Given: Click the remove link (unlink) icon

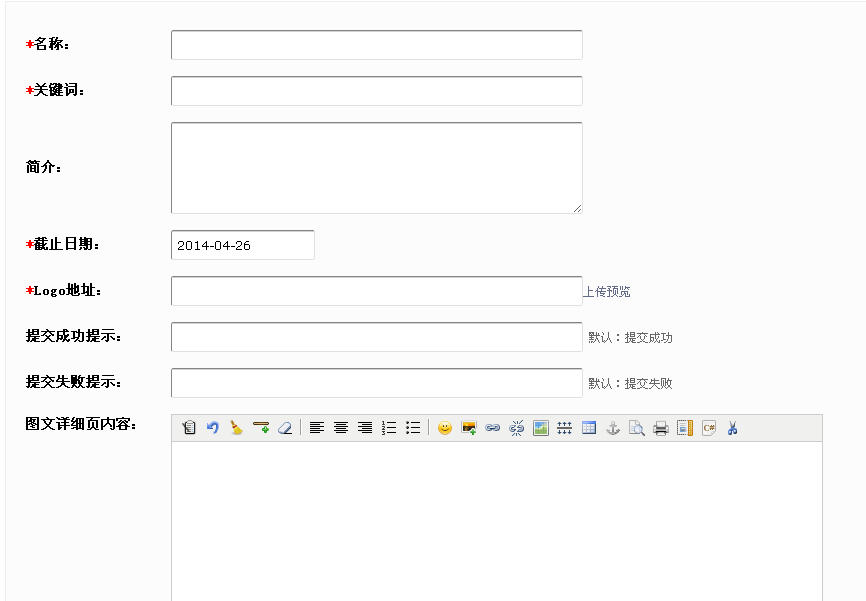Looking at the screenshot, I should (517, 428).
